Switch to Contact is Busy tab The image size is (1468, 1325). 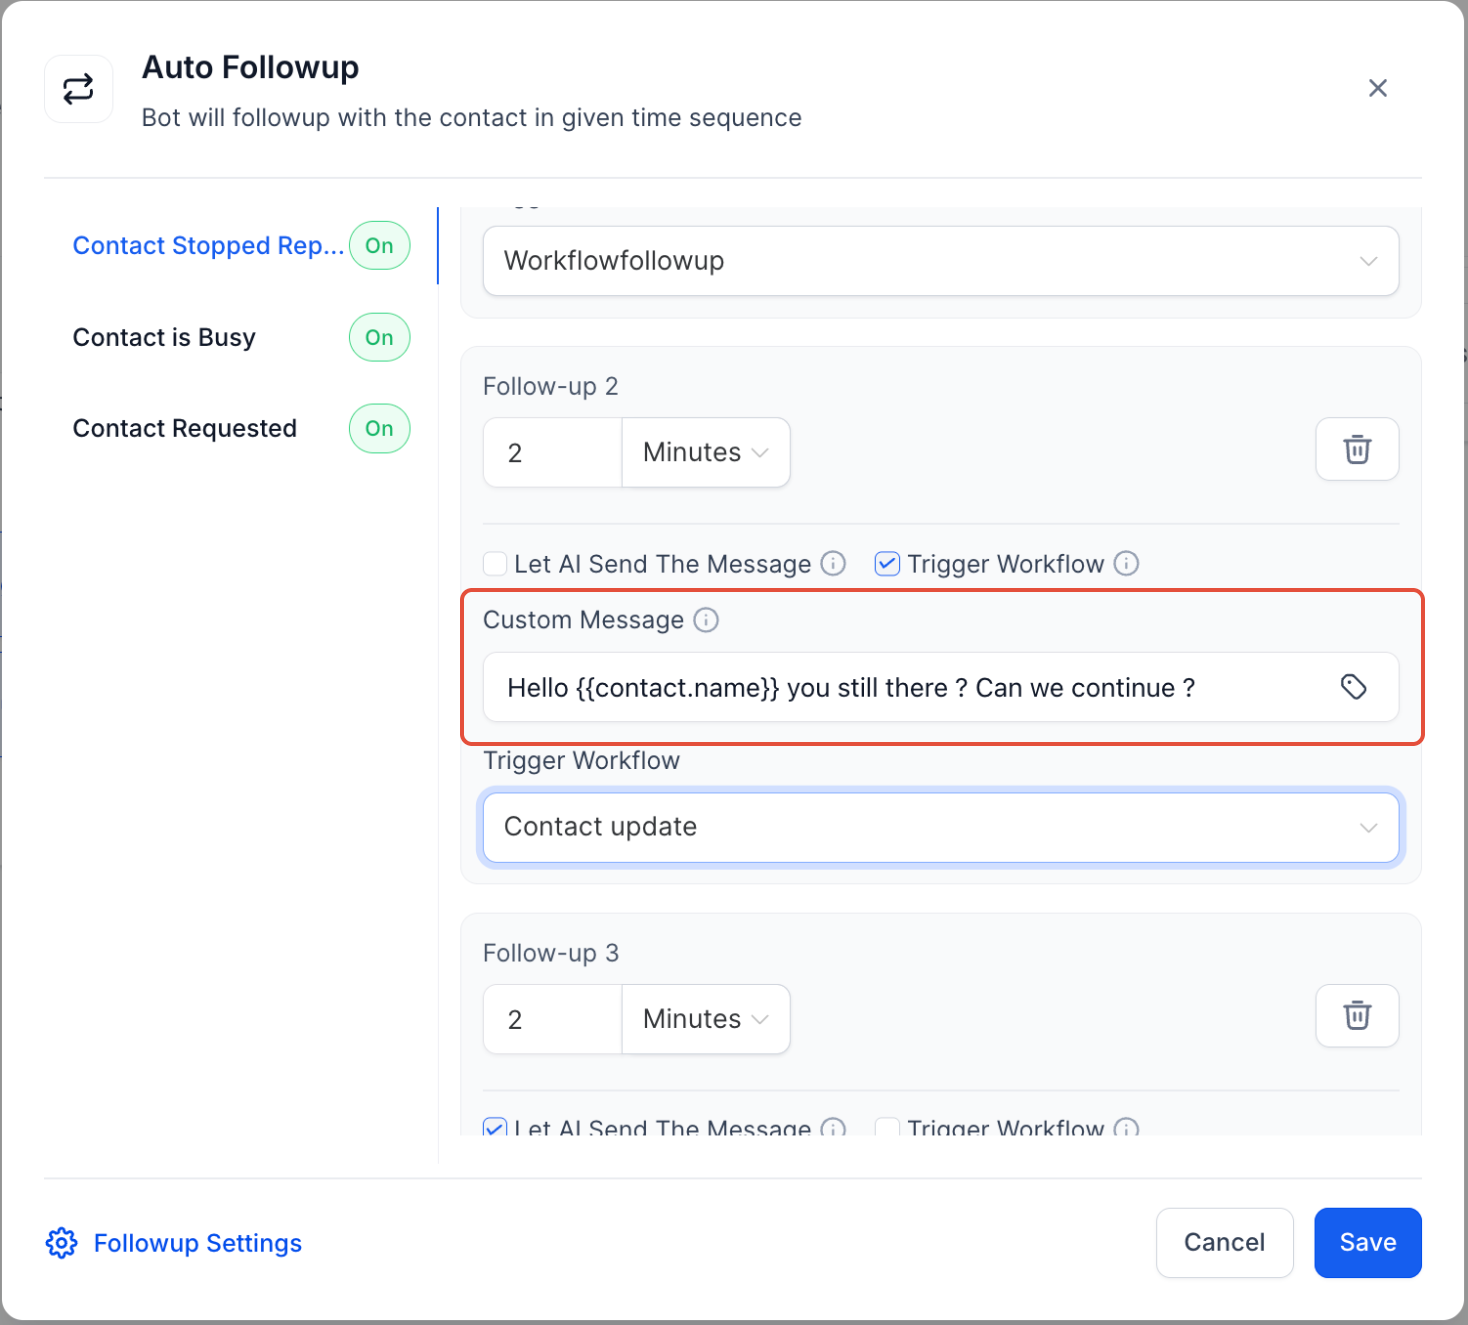click(x=164, y=338)
